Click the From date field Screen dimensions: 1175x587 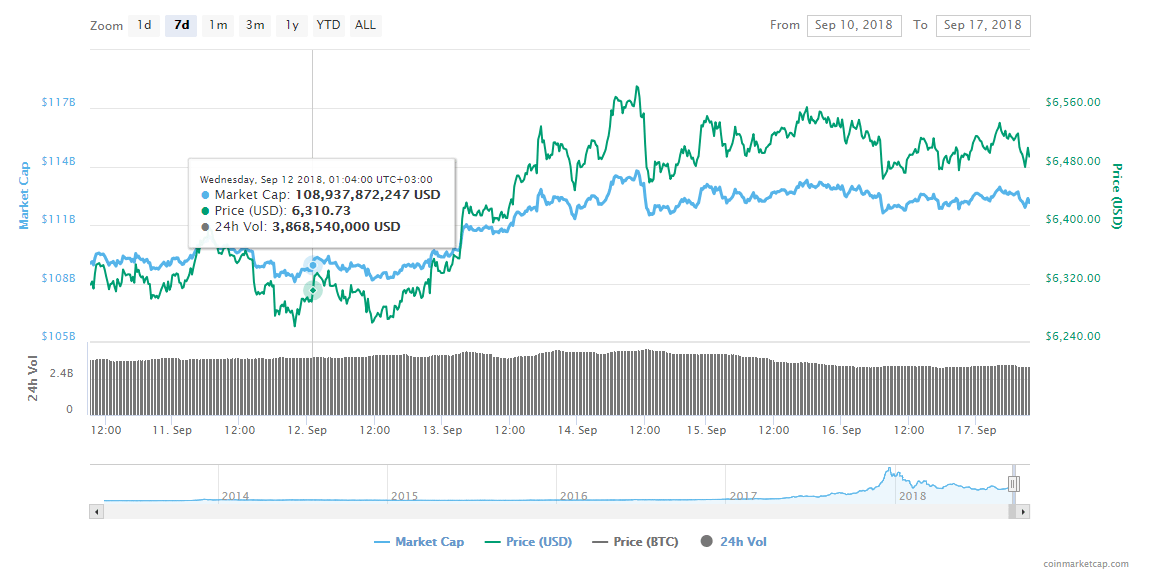coord(853,25)
